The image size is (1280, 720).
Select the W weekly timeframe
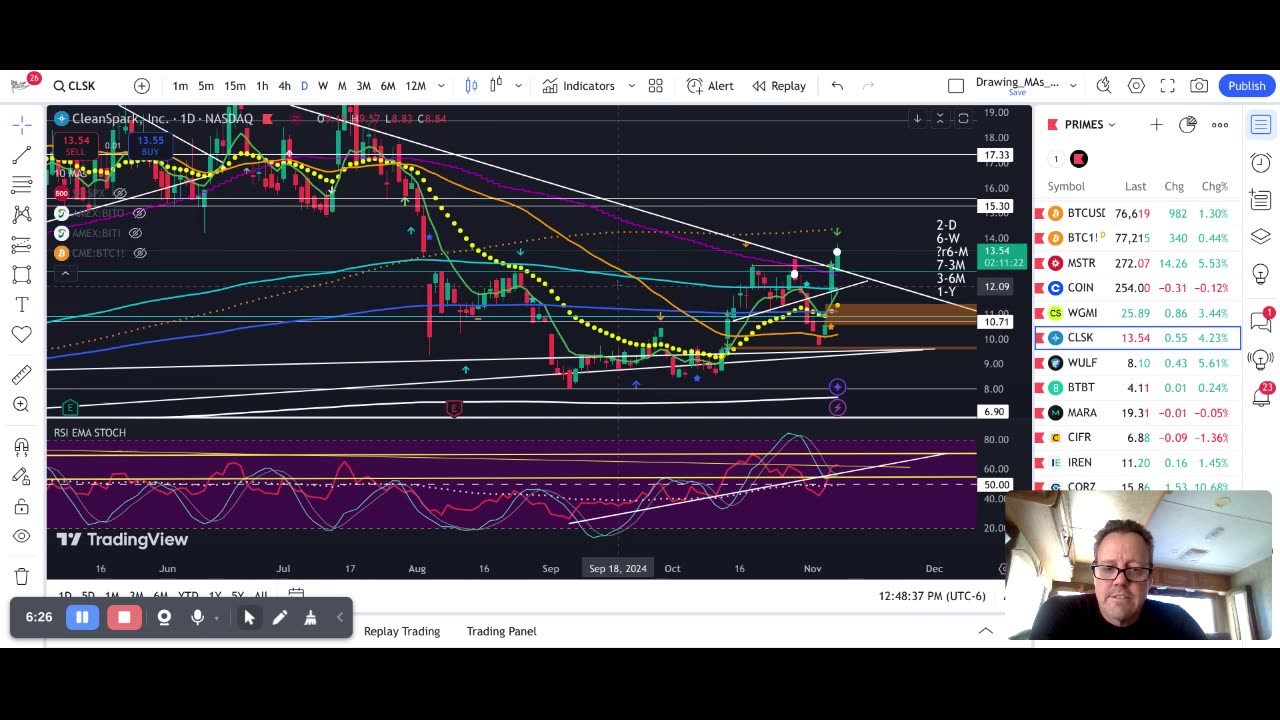pos(322,86)
